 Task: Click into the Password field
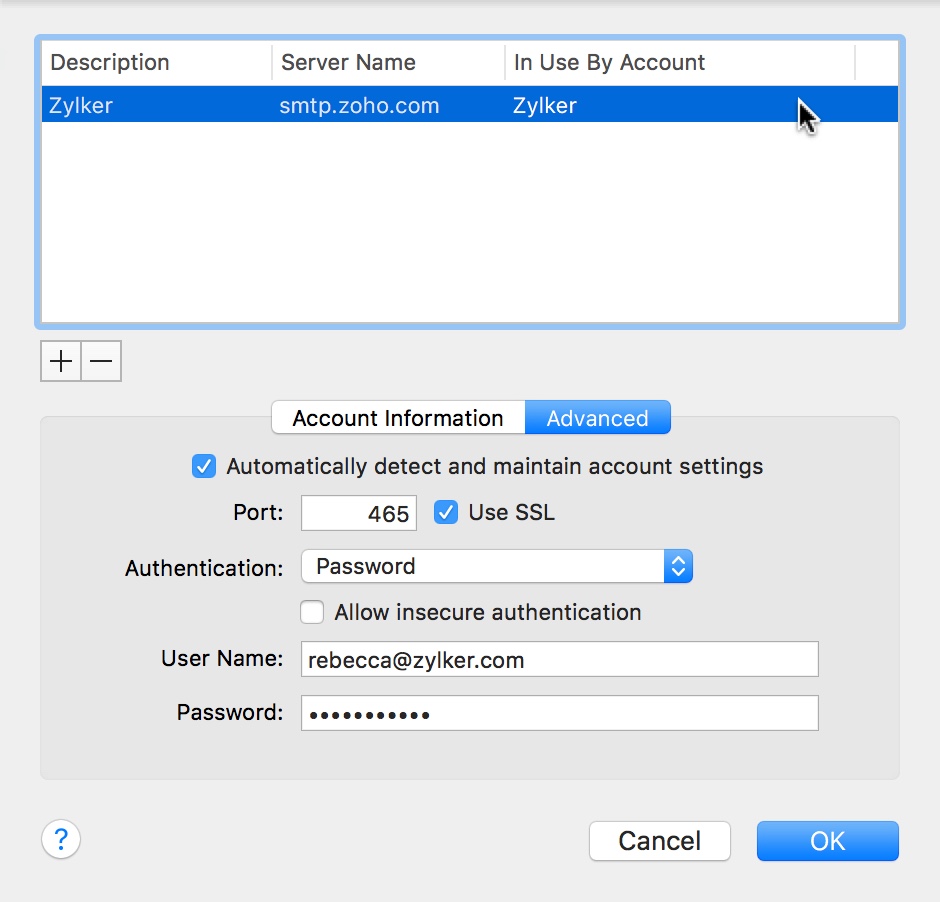point(559,714)
